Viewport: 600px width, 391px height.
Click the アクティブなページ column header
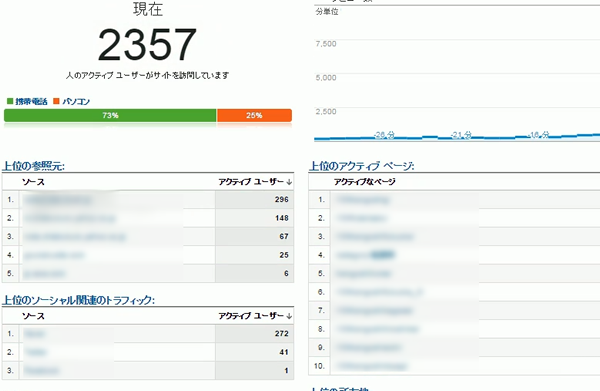click(x=365, y=182)
